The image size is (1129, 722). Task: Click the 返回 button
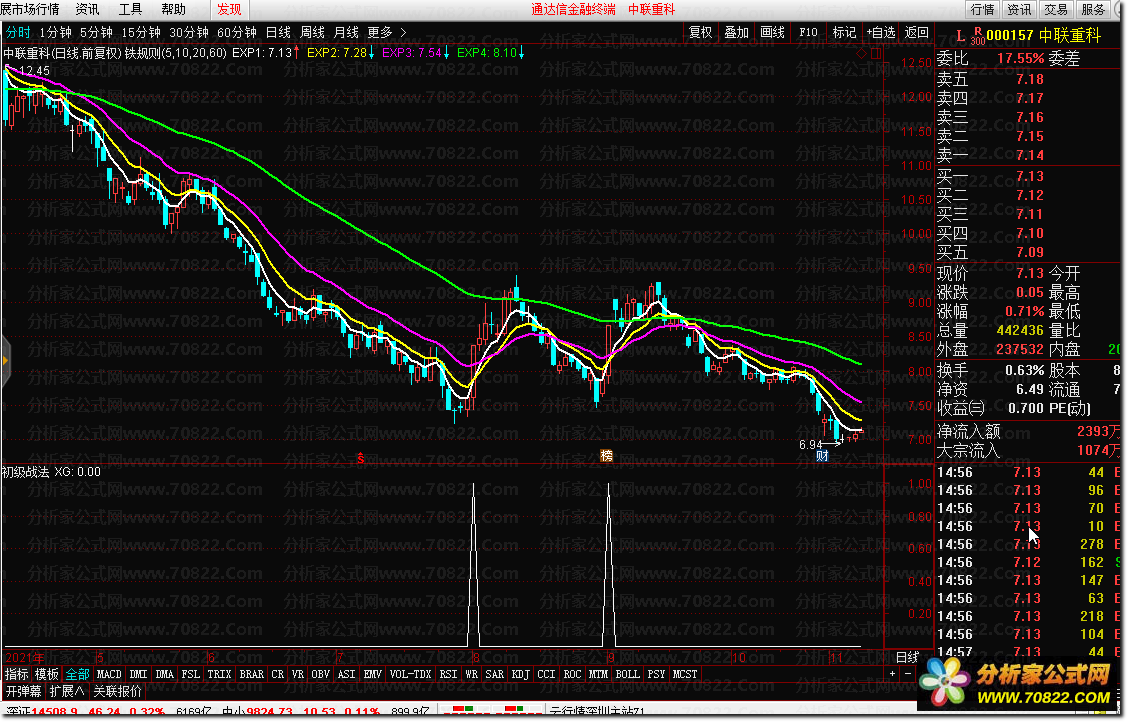coord(917,32)
